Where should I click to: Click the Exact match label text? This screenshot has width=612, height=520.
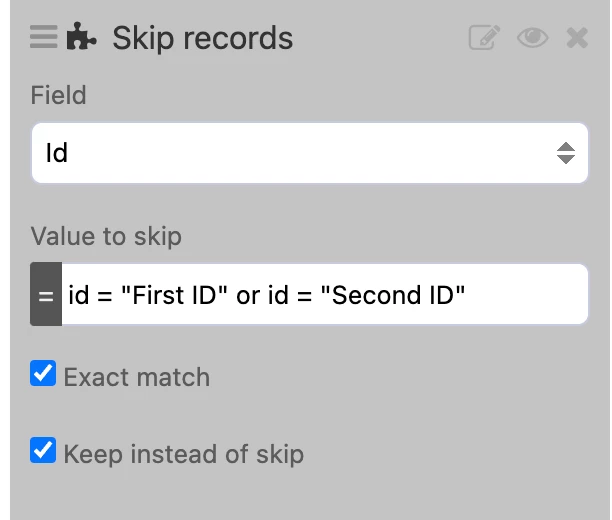[136, 377]
